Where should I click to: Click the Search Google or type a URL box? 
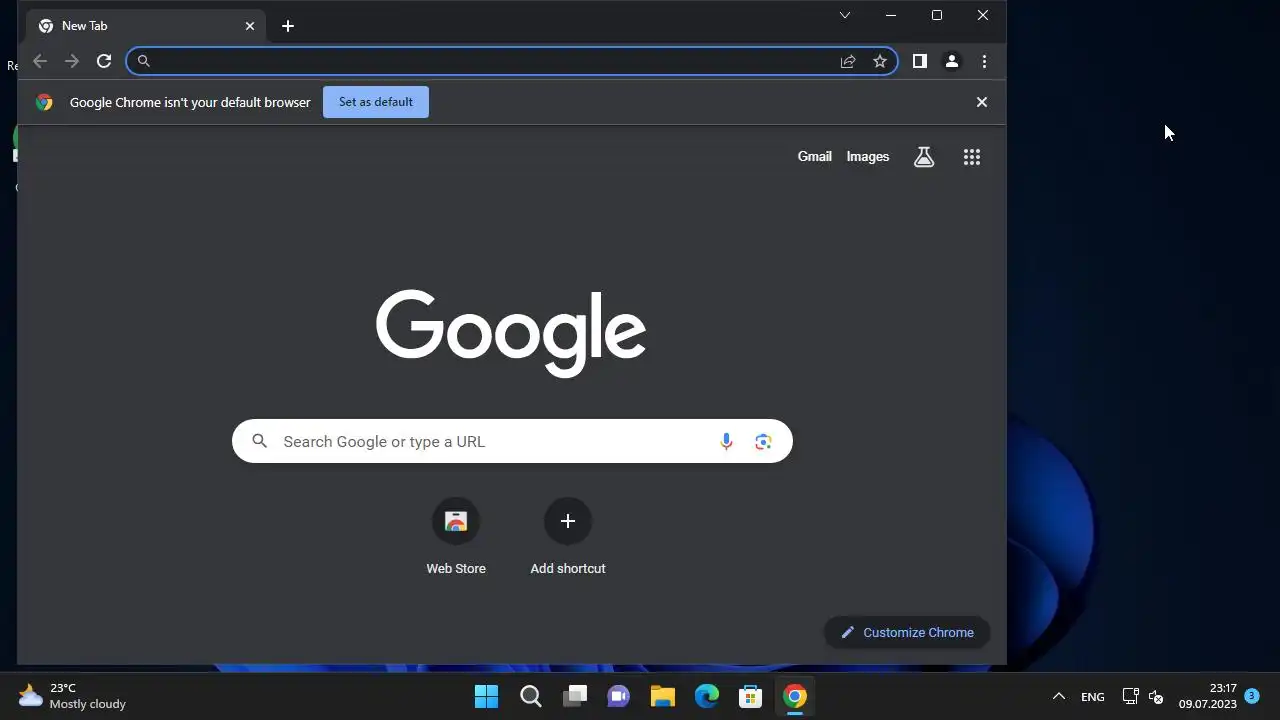(x=512, y=441)
